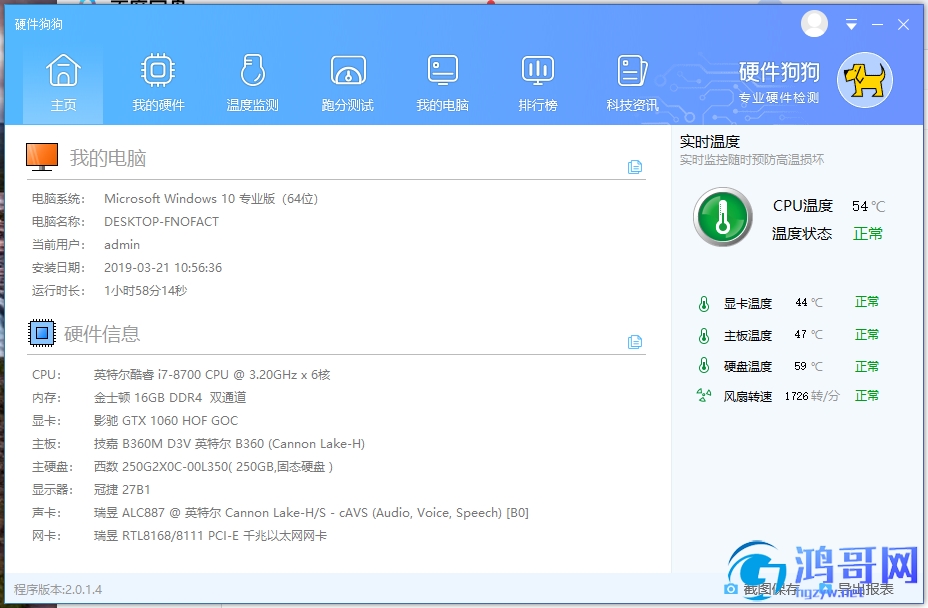This screenshot has height=608, width=928.
Task: Open the dropdown menu triangle in title bar
Action: coord(851,25)
